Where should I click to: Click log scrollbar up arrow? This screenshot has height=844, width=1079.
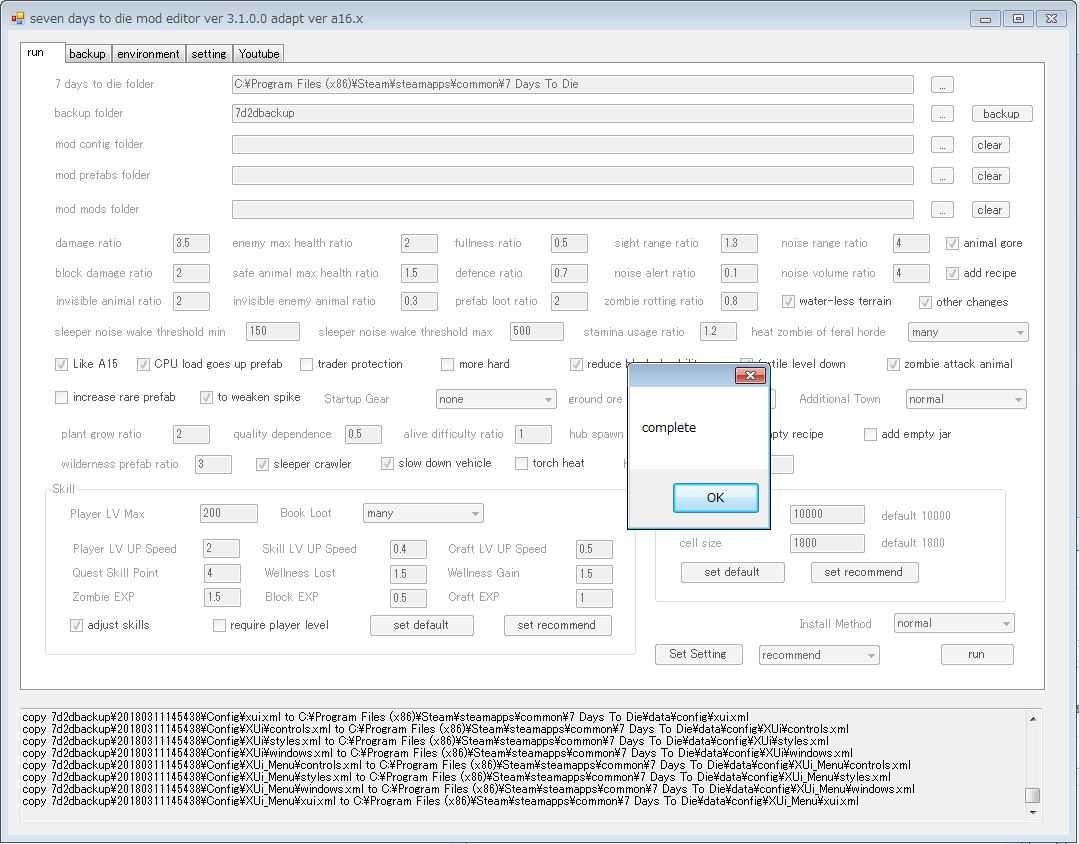[x=1032, y=719]
